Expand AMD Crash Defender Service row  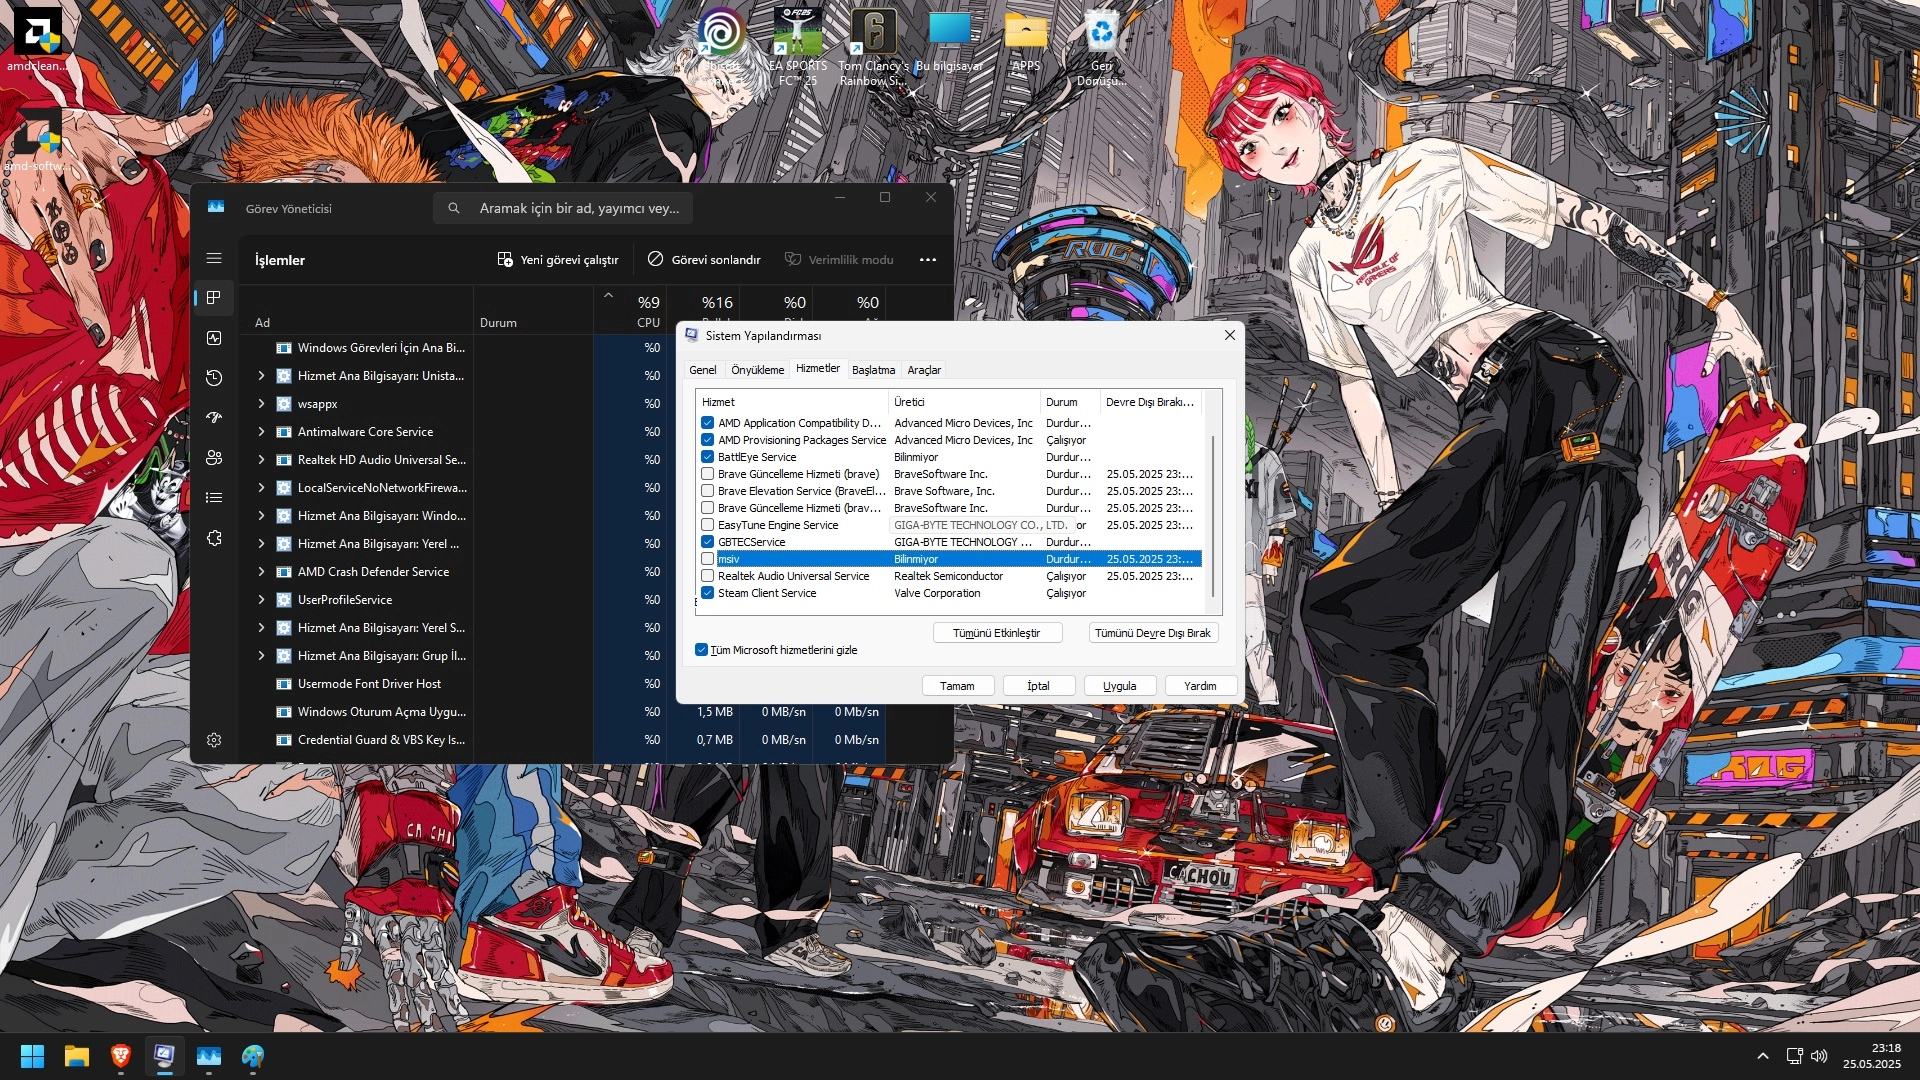[261, 572]
